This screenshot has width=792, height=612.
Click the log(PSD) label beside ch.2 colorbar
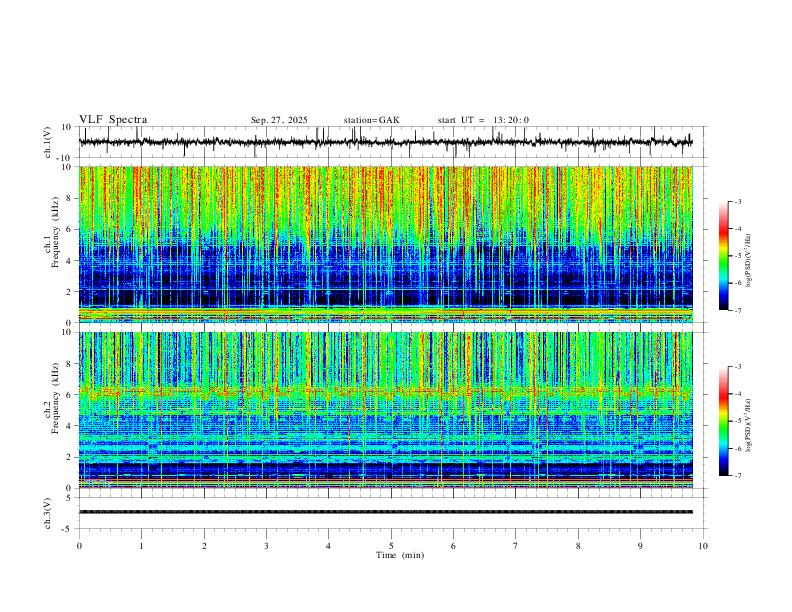point(748,425)
